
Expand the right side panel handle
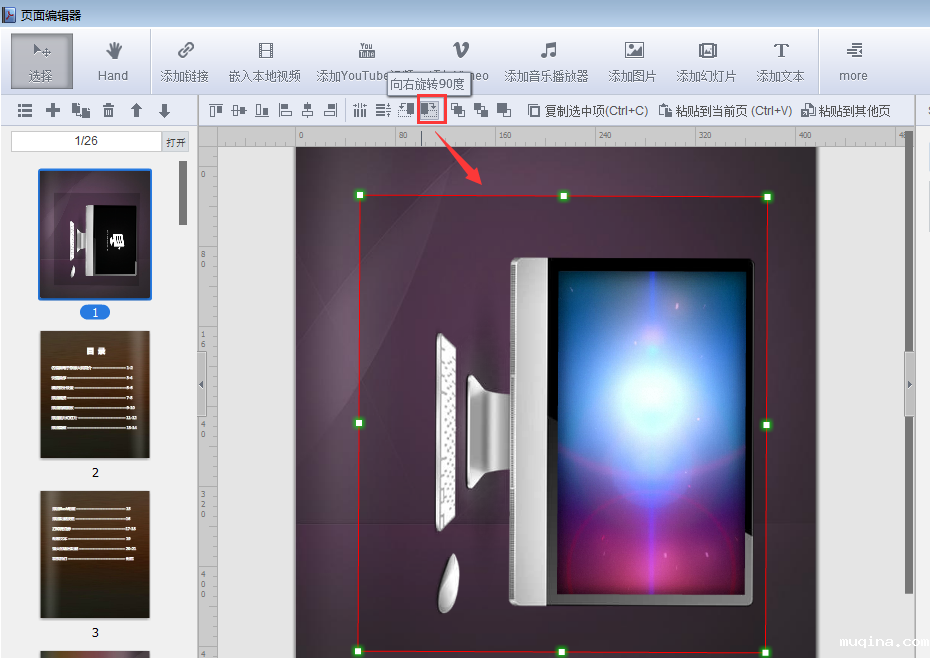(909, 384)
